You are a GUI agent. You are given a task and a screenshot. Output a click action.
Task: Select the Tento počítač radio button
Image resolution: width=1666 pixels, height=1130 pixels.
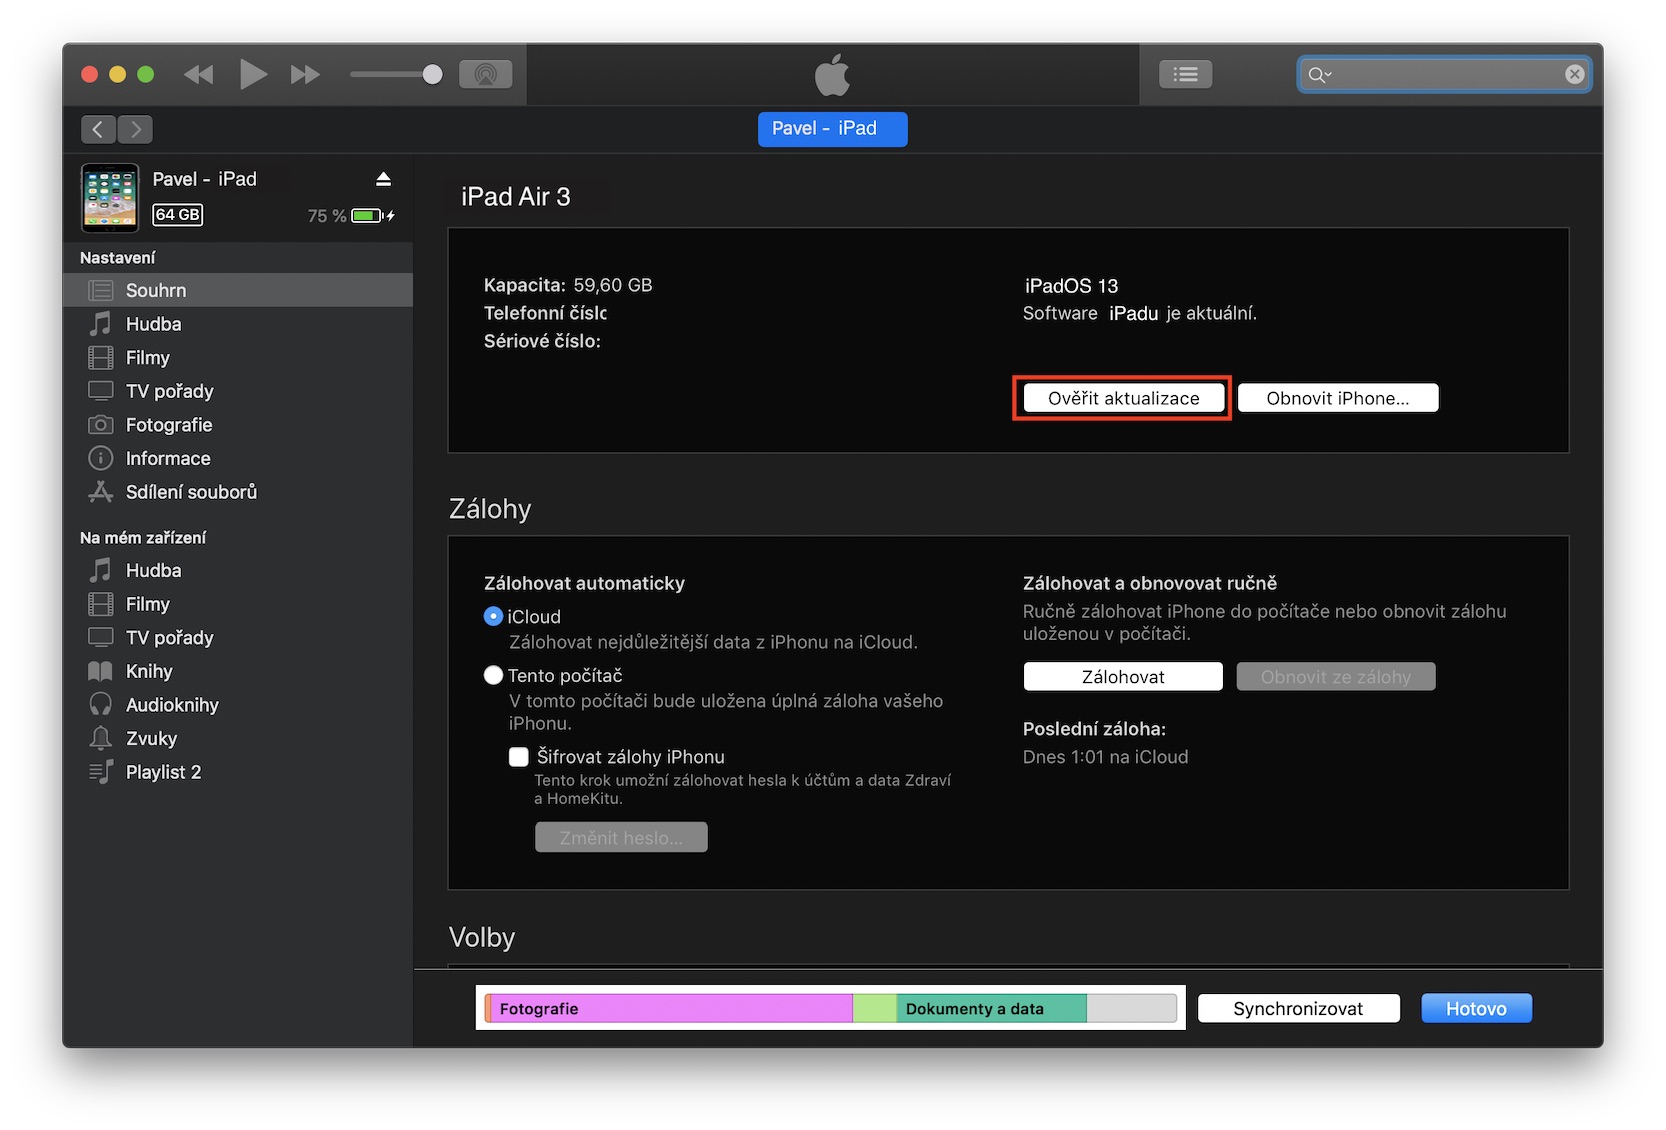tap(493, 675)
